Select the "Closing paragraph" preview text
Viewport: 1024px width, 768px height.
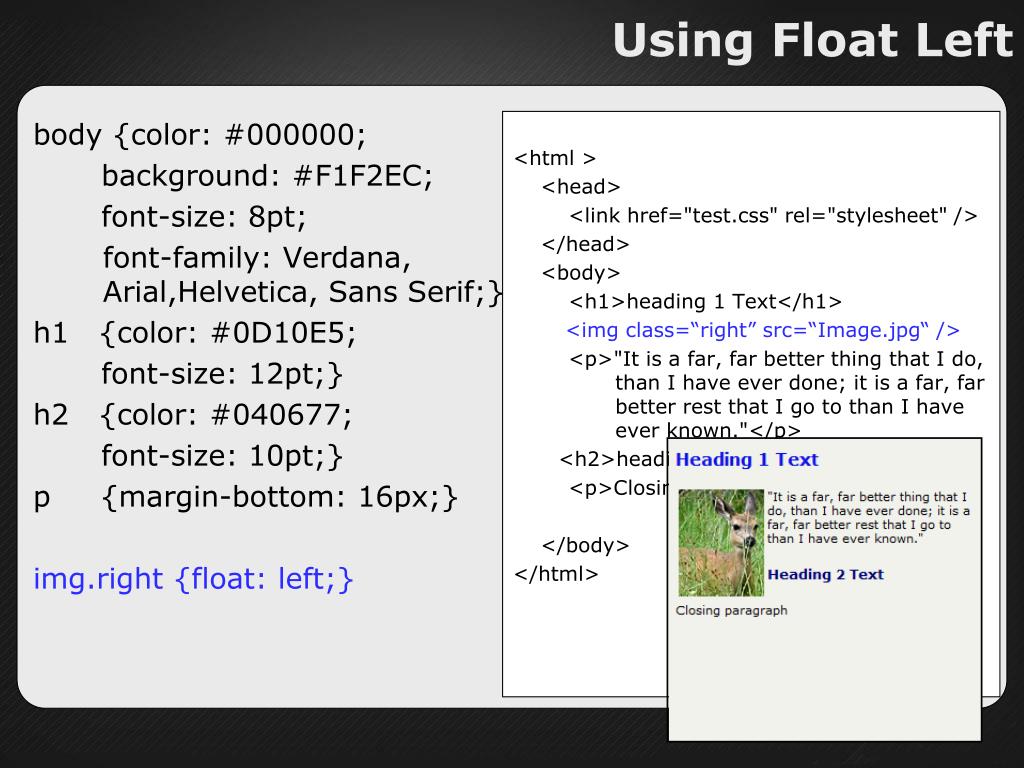pos(731,610)
